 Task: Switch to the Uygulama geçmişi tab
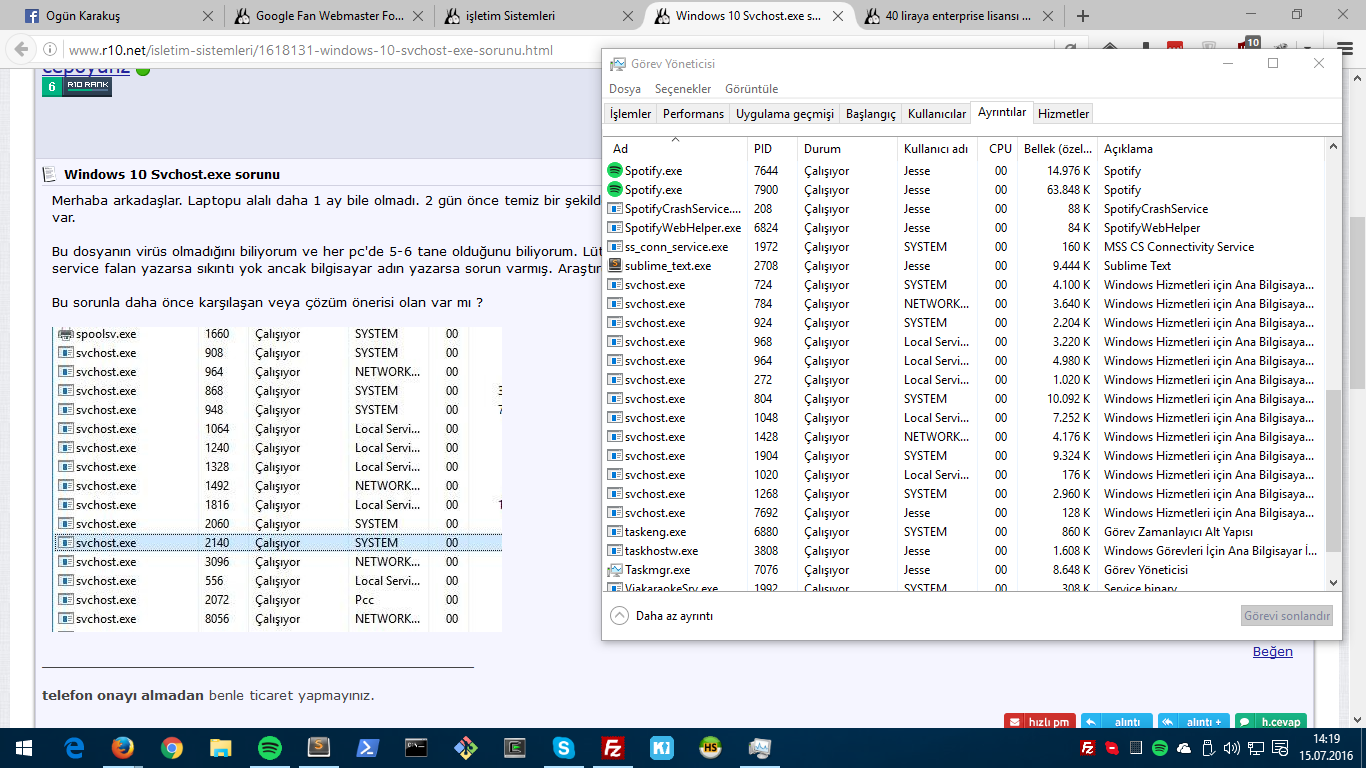(x=784, y=114)
